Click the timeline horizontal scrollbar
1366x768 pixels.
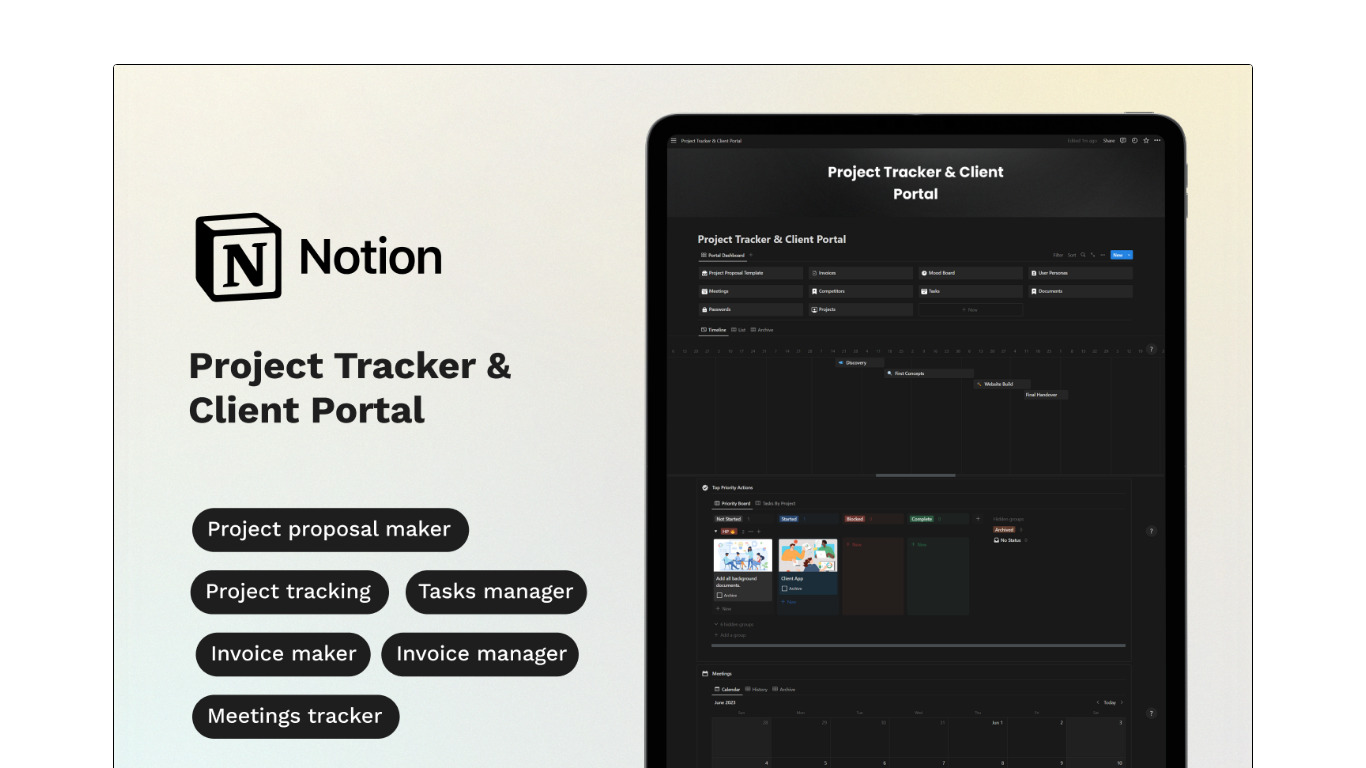[x=915, y=475]
